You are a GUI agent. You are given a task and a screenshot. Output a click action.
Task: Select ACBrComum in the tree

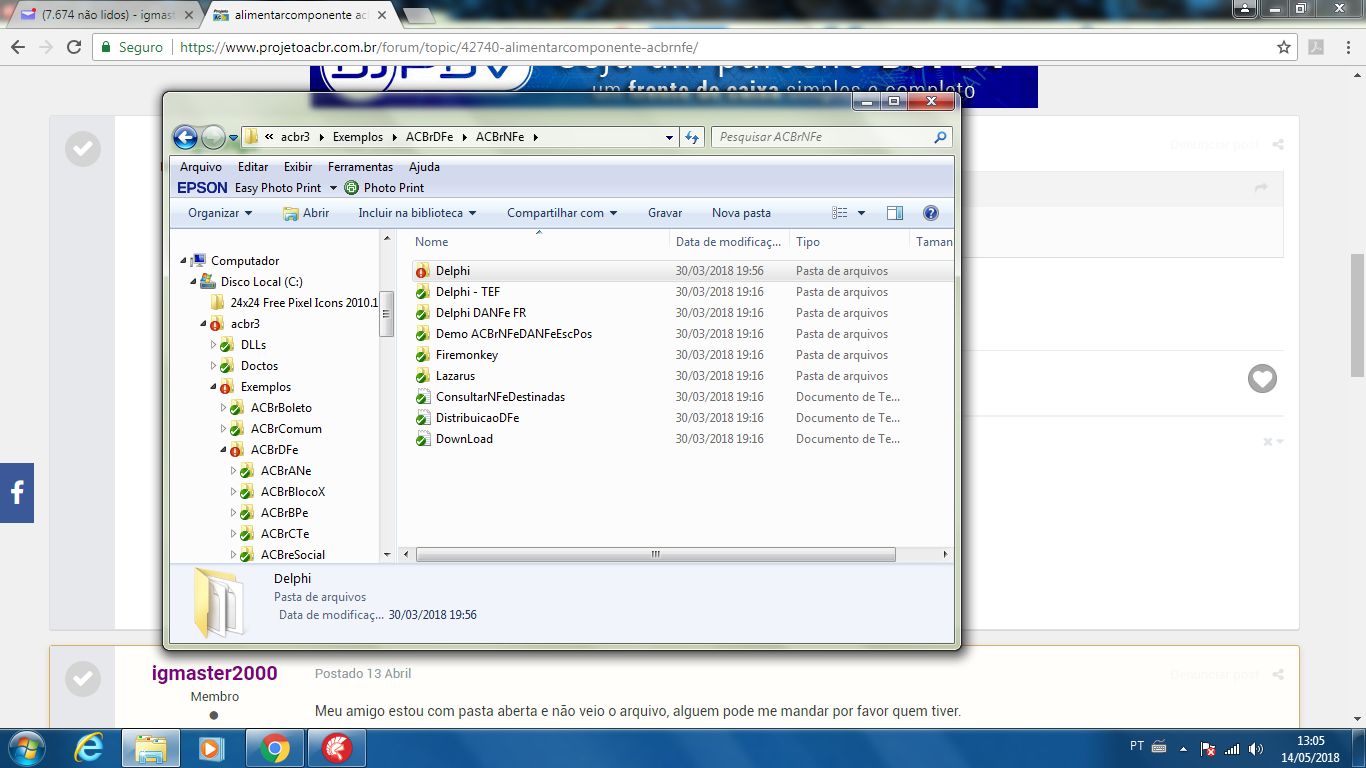coord(286,429)
